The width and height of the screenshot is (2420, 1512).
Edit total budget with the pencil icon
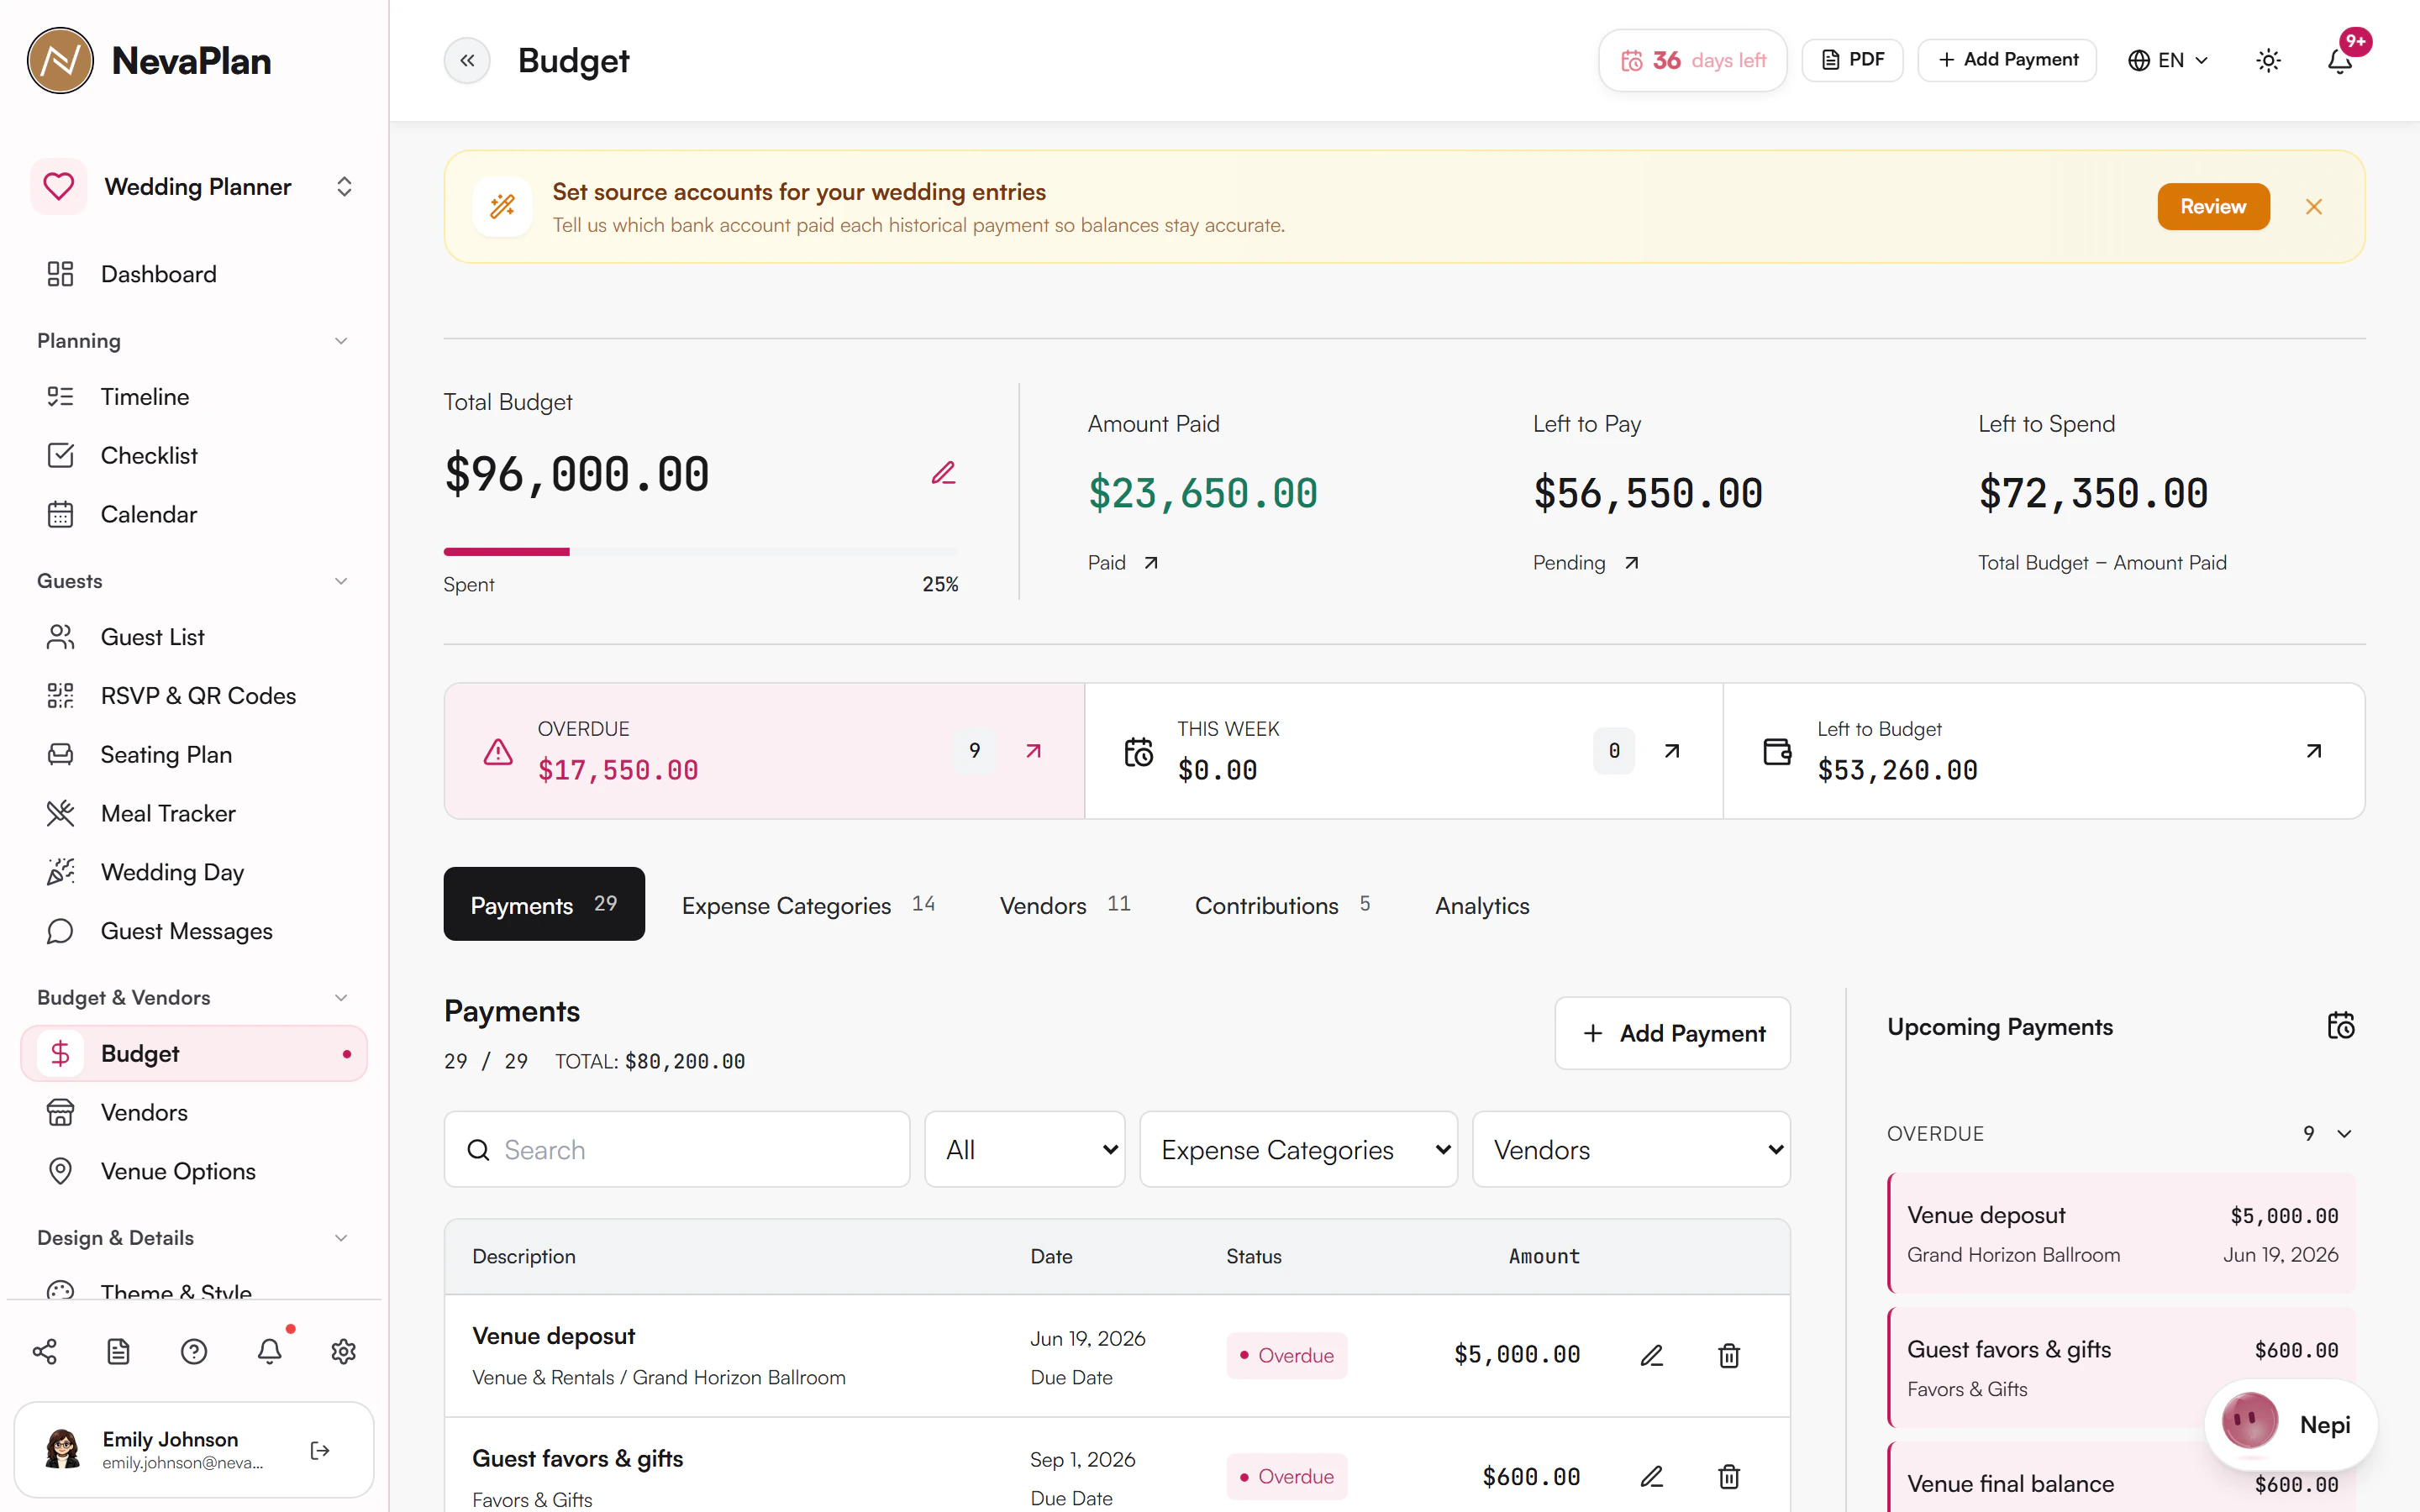coord(943,473)
